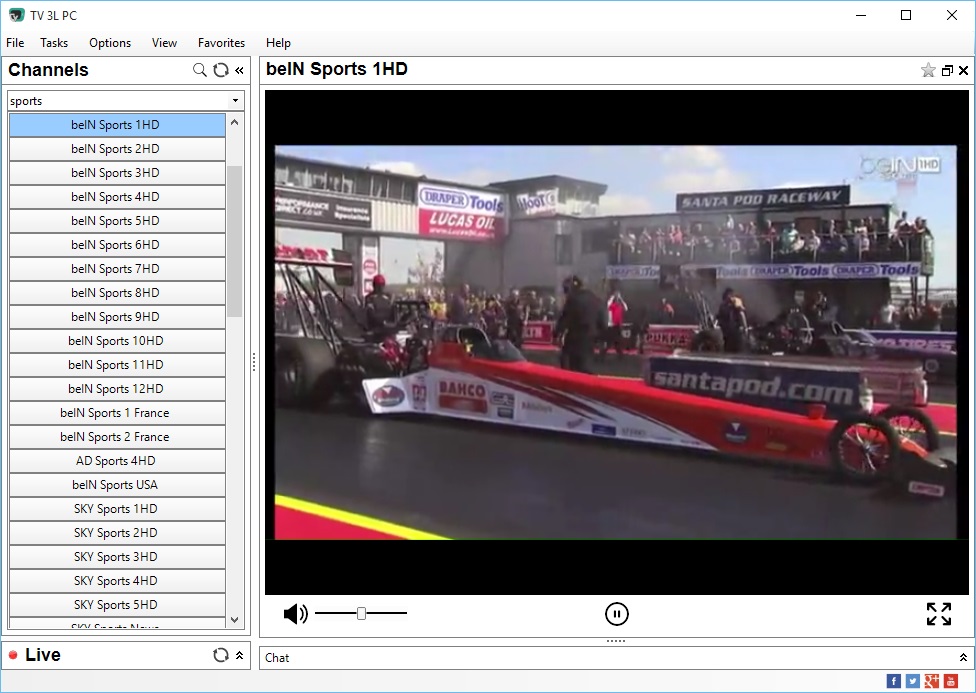Click the channel list scroll-up arrow
The image size is (976, 693).
point(235,122)
